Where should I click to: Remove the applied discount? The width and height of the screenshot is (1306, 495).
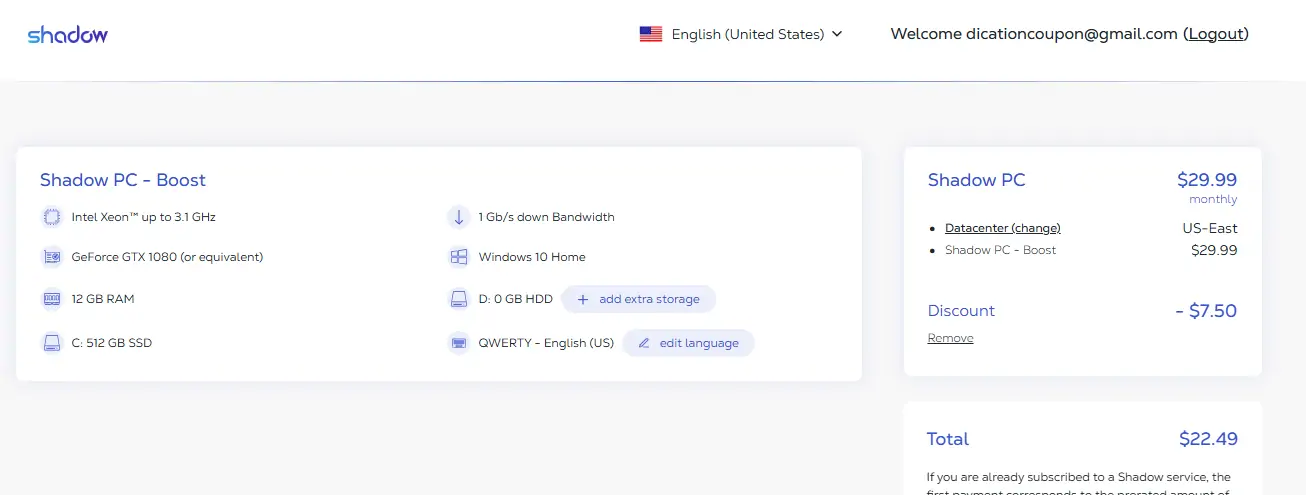click(x=950, y=338)
